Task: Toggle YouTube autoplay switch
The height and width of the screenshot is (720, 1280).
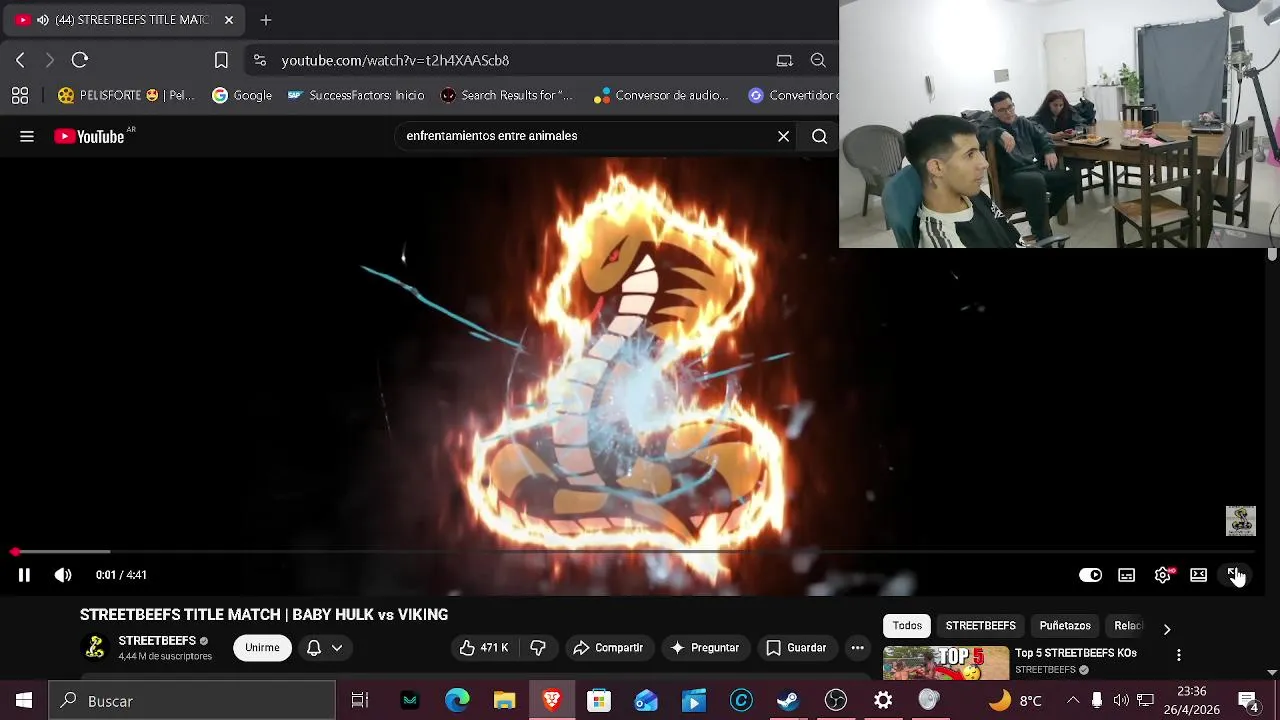Action: pyautogui.click(x=1090, y=575)
